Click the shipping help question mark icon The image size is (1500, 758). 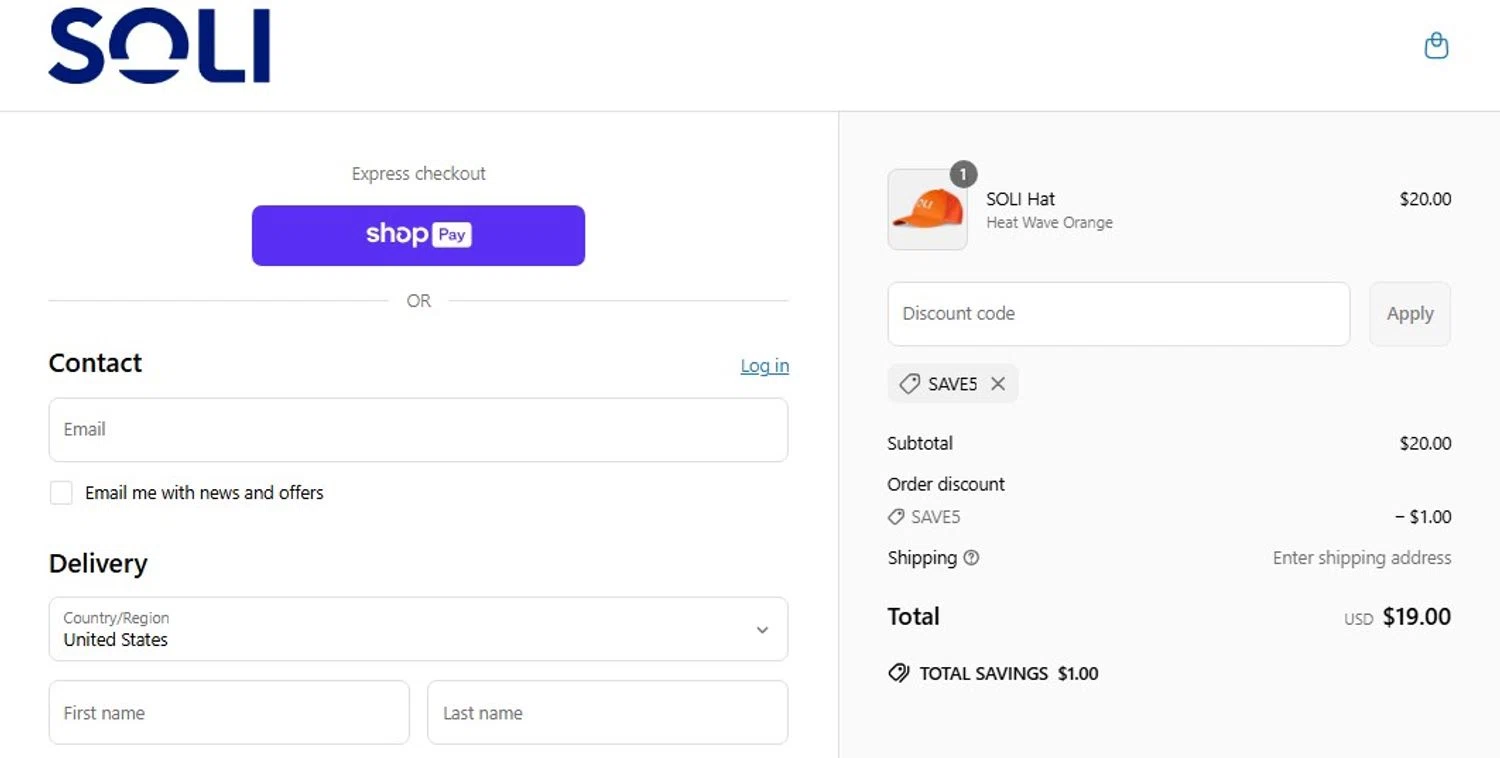point(971,558)
